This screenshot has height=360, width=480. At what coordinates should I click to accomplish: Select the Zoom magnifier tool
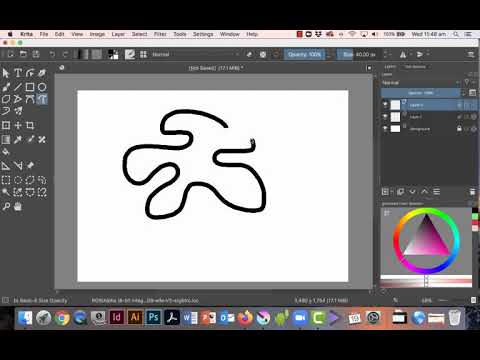click(6, 207)
